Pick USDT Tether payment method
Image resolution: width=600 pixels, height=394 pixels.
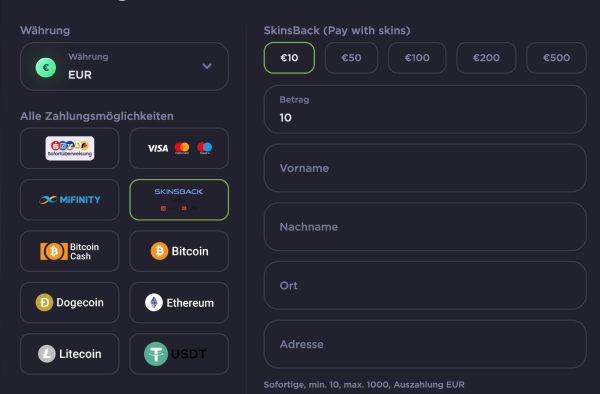(x=179, y=354)
